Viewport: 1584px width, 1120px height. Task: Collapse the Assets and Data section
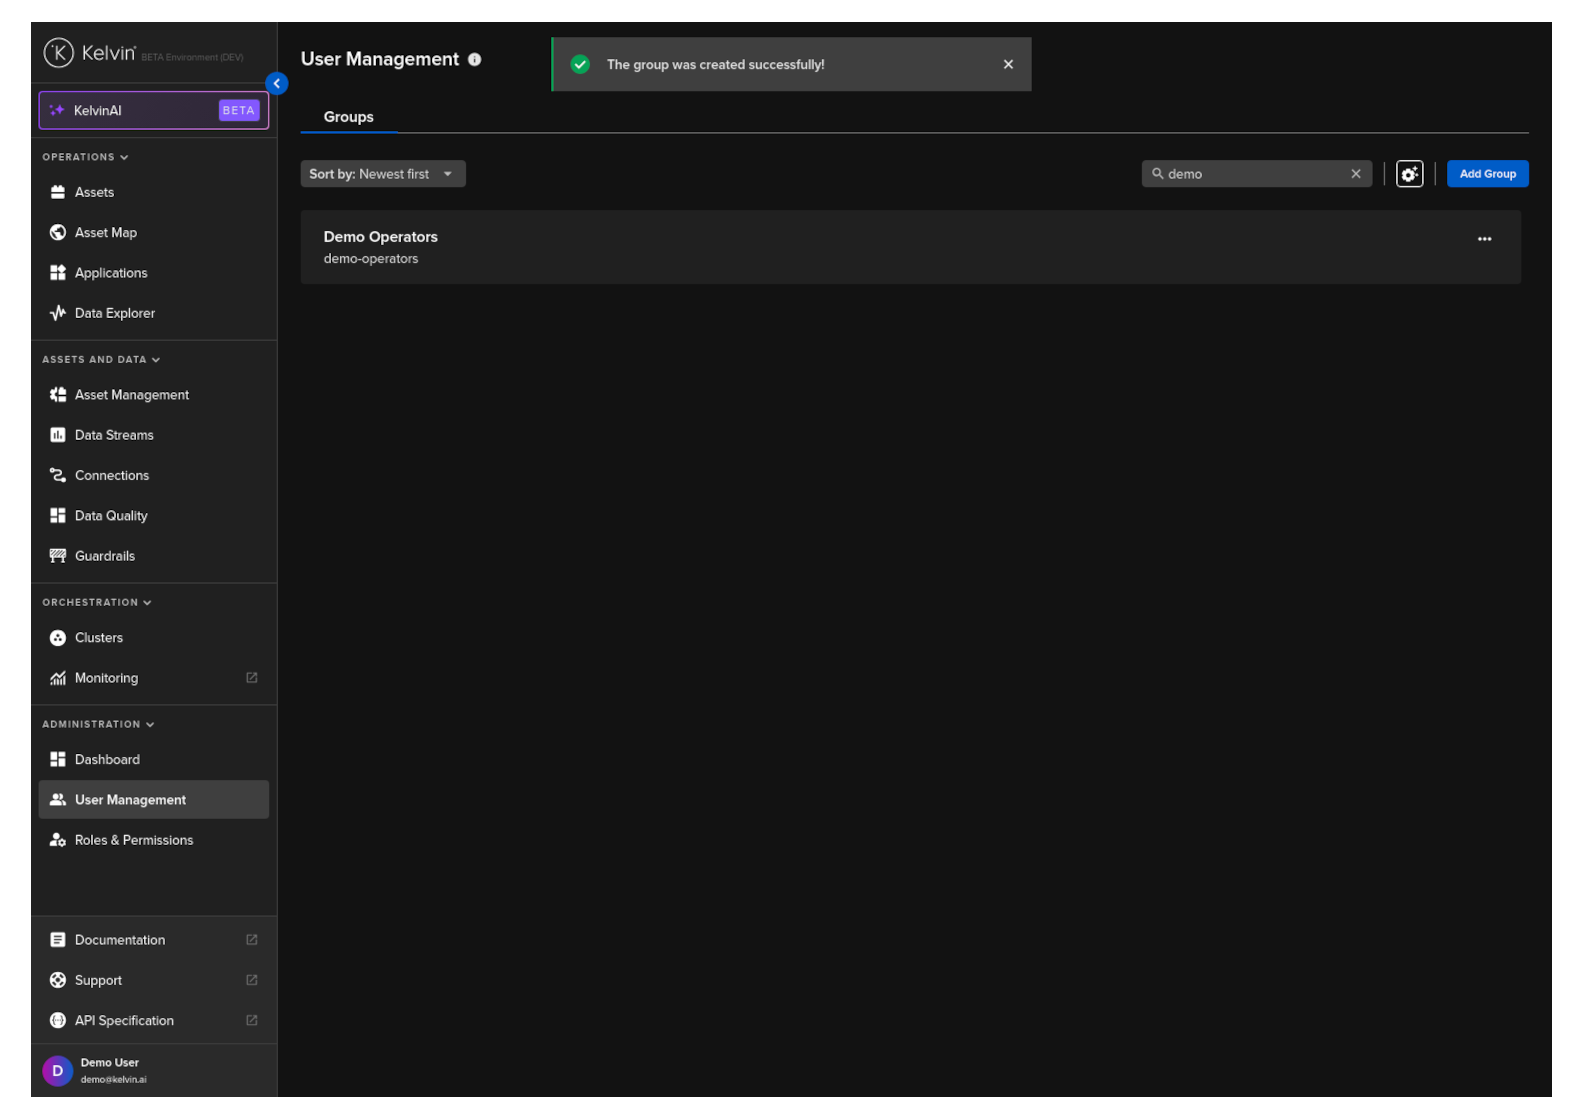tap(101, 359)
